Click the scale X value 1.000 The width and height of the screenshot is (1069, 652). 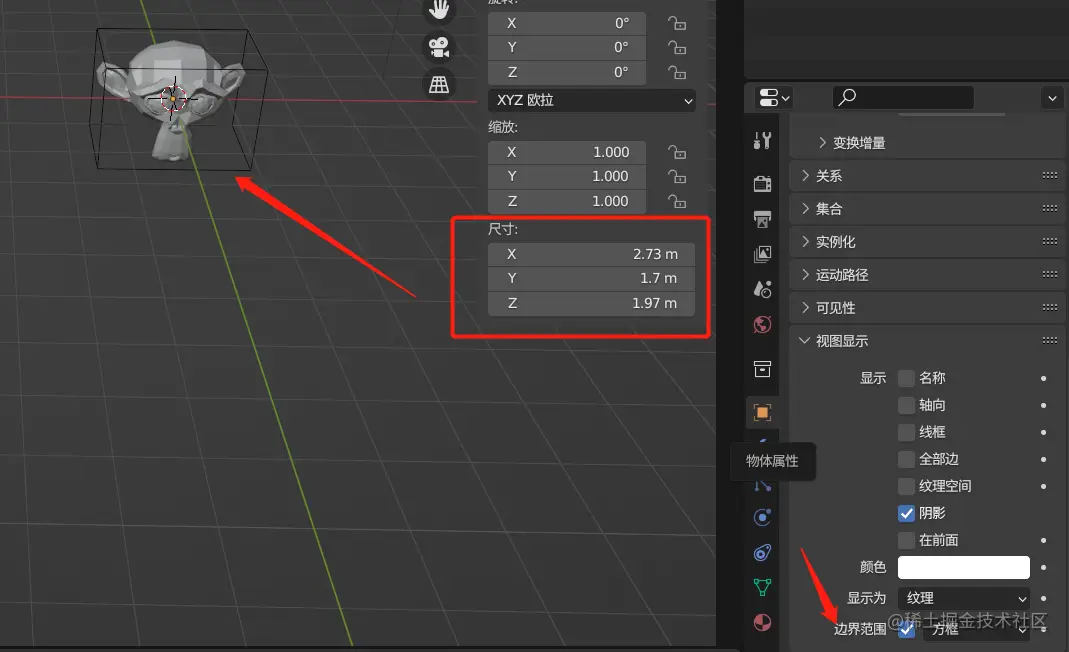point(567,152)
